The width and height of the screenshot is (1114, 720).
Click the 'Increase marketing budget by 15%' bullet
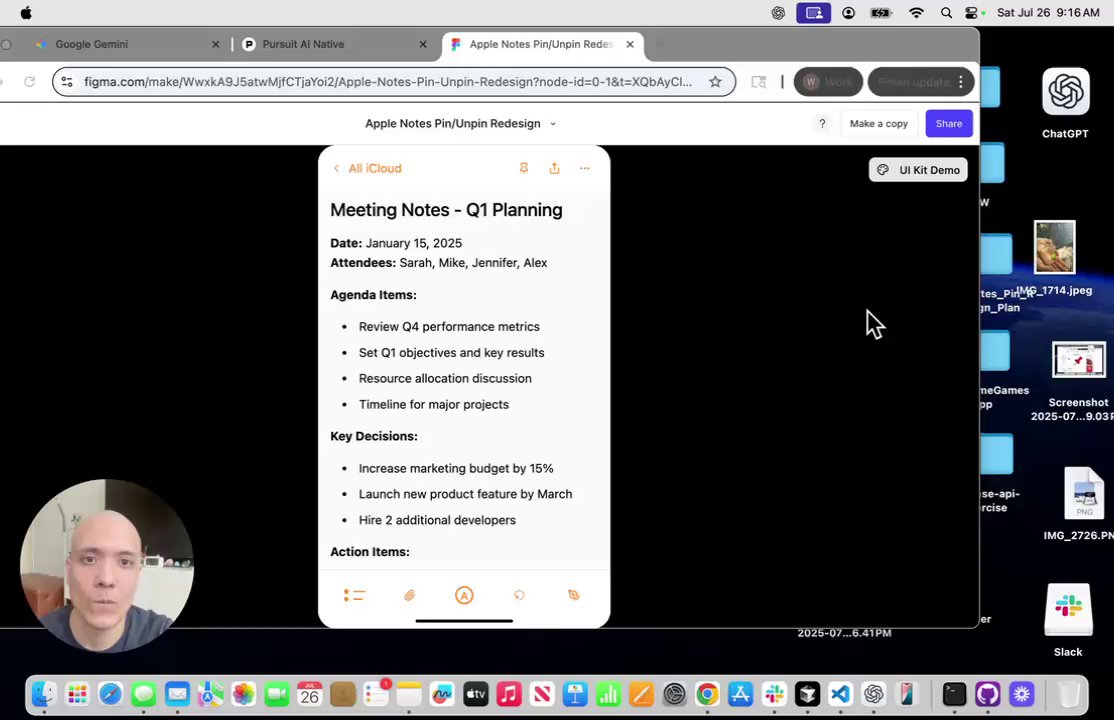(455, 468)
